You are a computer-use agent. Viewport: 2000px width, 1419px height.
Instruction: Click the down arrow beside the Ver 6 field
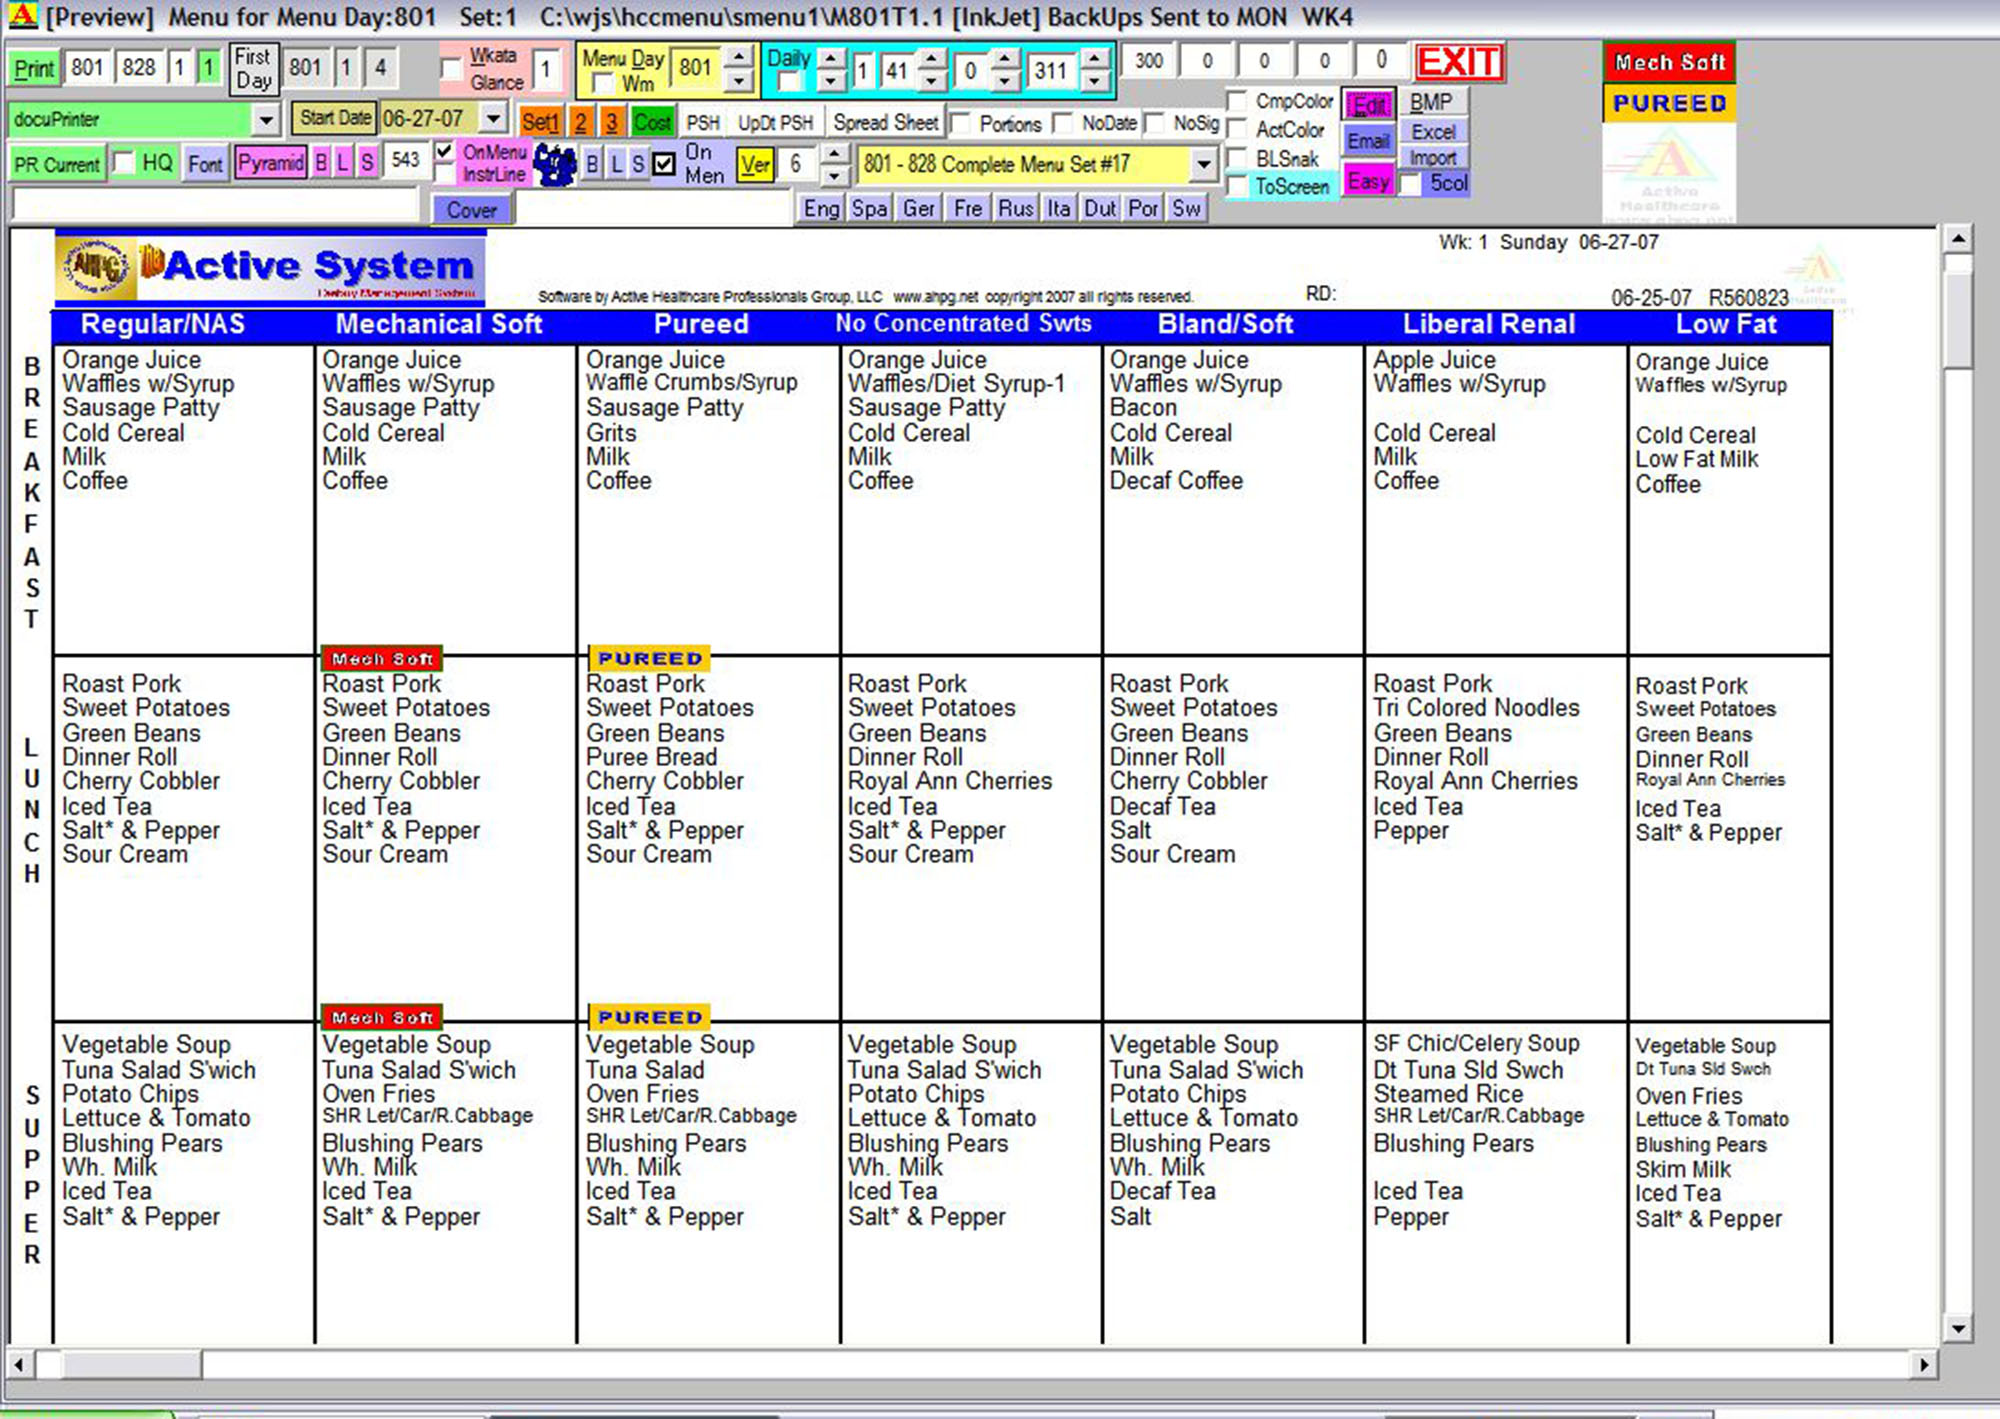point(834,176)
